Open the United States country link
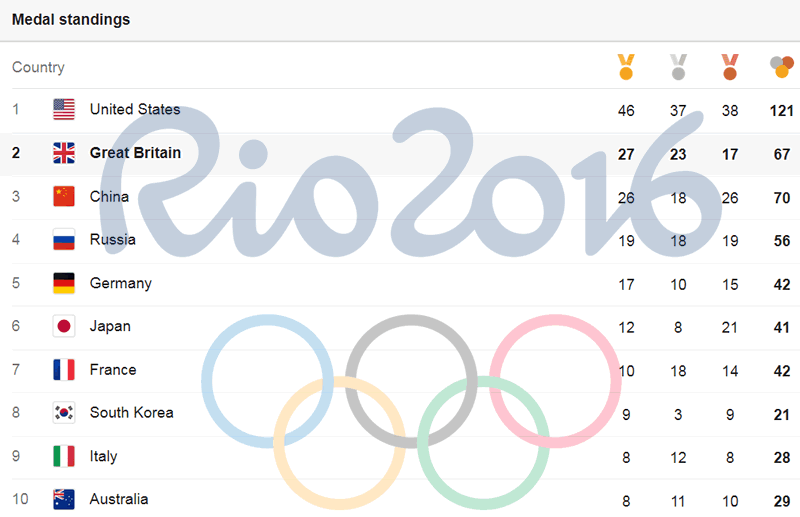The width and height of the screenshot is (800, 517). pyautogui.click(x=135, y=110)
